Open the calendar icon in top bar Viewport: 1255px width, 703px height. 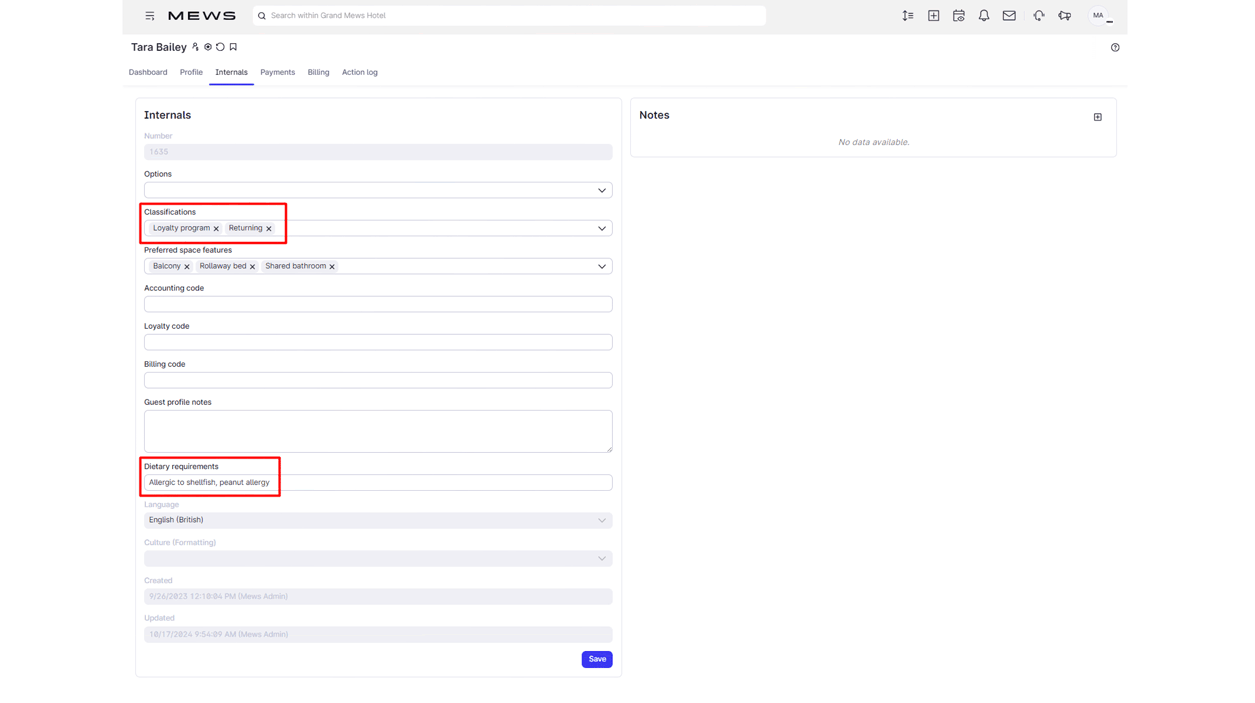pyautogui.click(x=958, y=16)
